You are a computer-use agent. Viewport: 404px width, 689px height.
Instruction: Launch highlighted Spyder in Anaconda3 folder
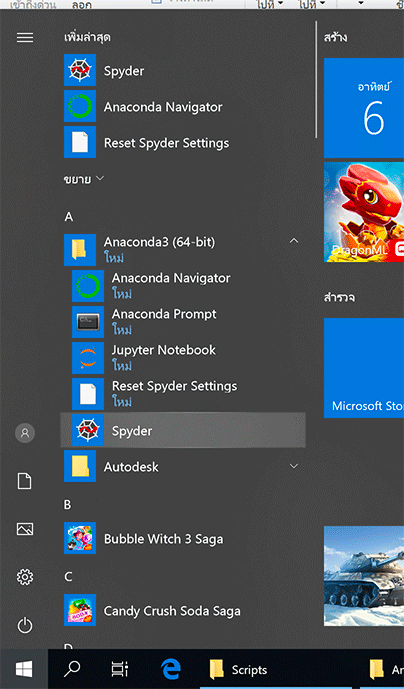pyautogui.click(x=182, y=430)
